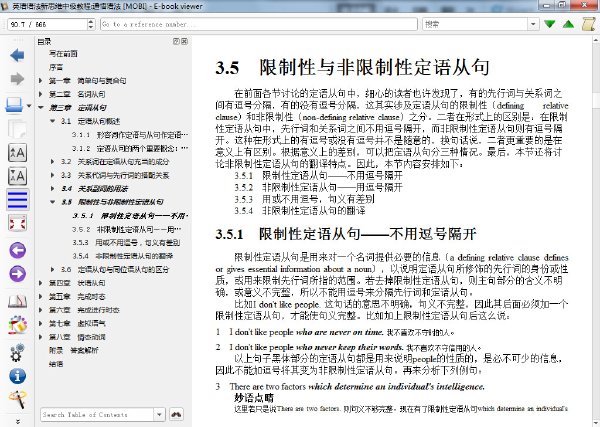Click the position field showing 90.7 / 666
This screenshot has height=427, width=600.
click(47, 24)
